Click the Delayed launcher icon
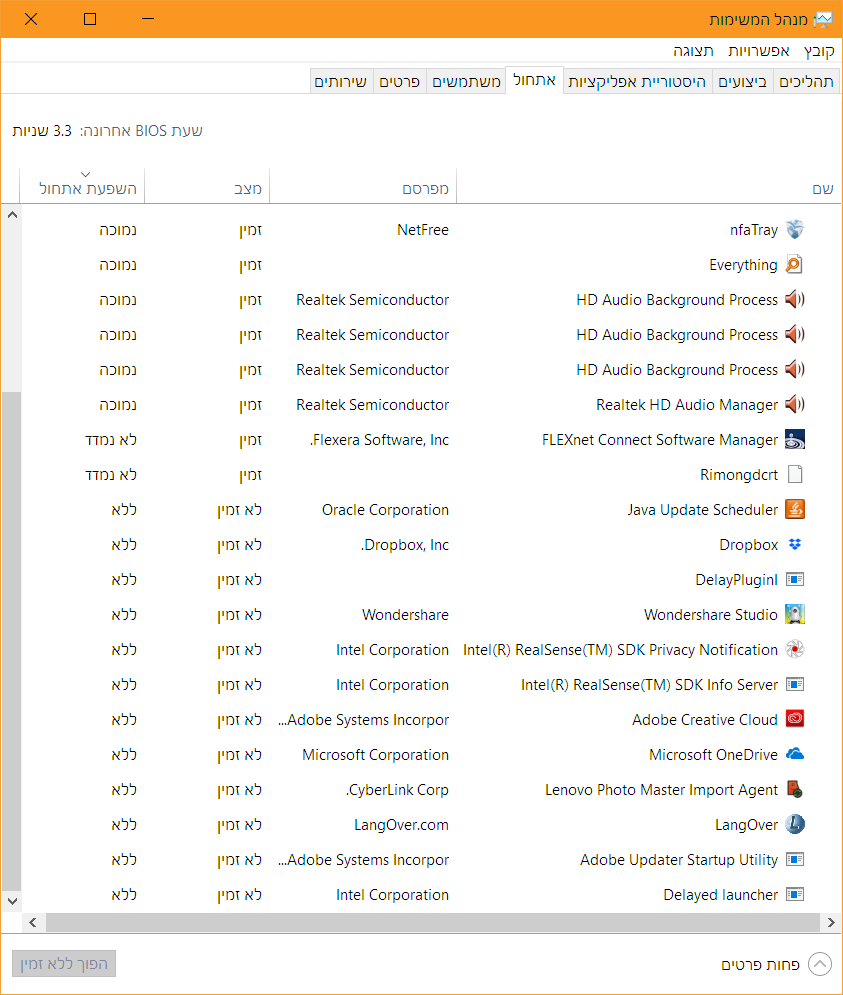The image size is (843, 995). click(795, 894)
